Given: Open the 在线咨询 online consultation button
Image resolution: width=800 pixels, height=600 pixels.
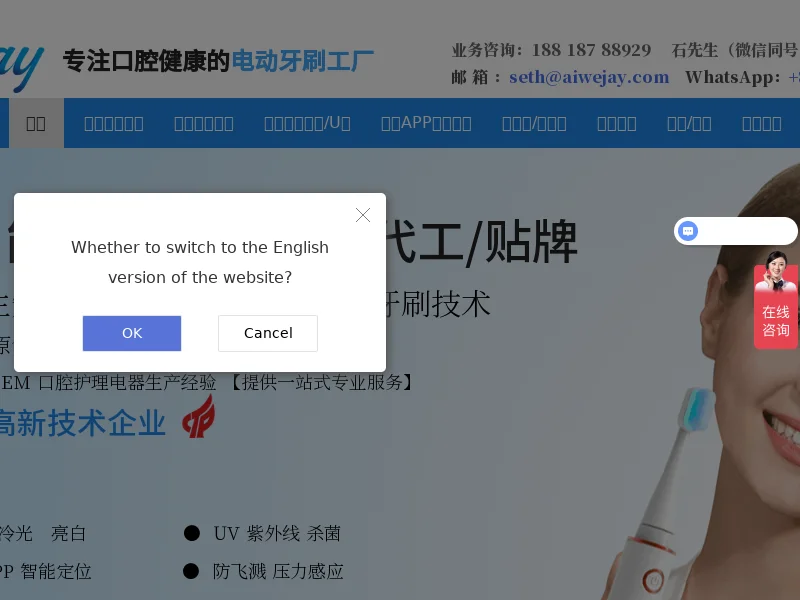Looking at the screenshot, I should coord(776,321).
